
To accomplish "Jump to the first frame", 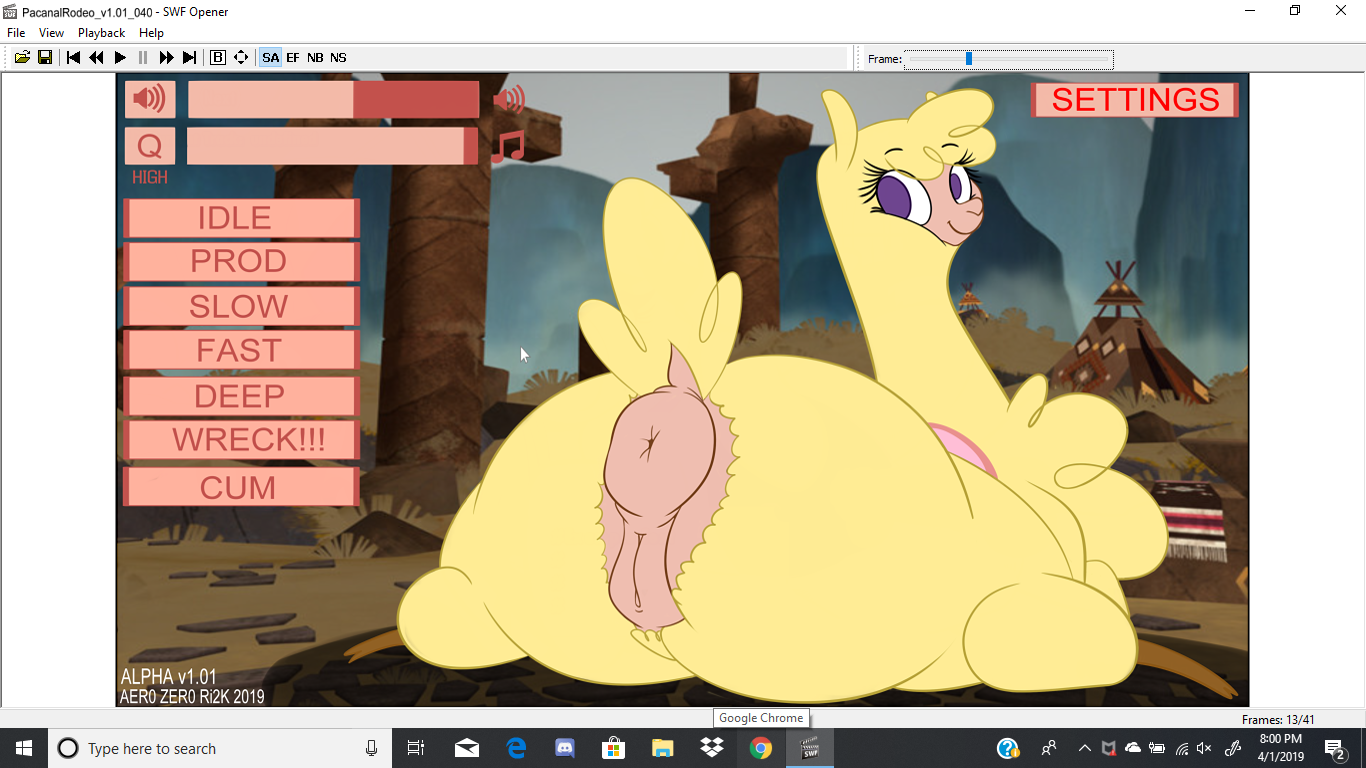I will point(73,58).
